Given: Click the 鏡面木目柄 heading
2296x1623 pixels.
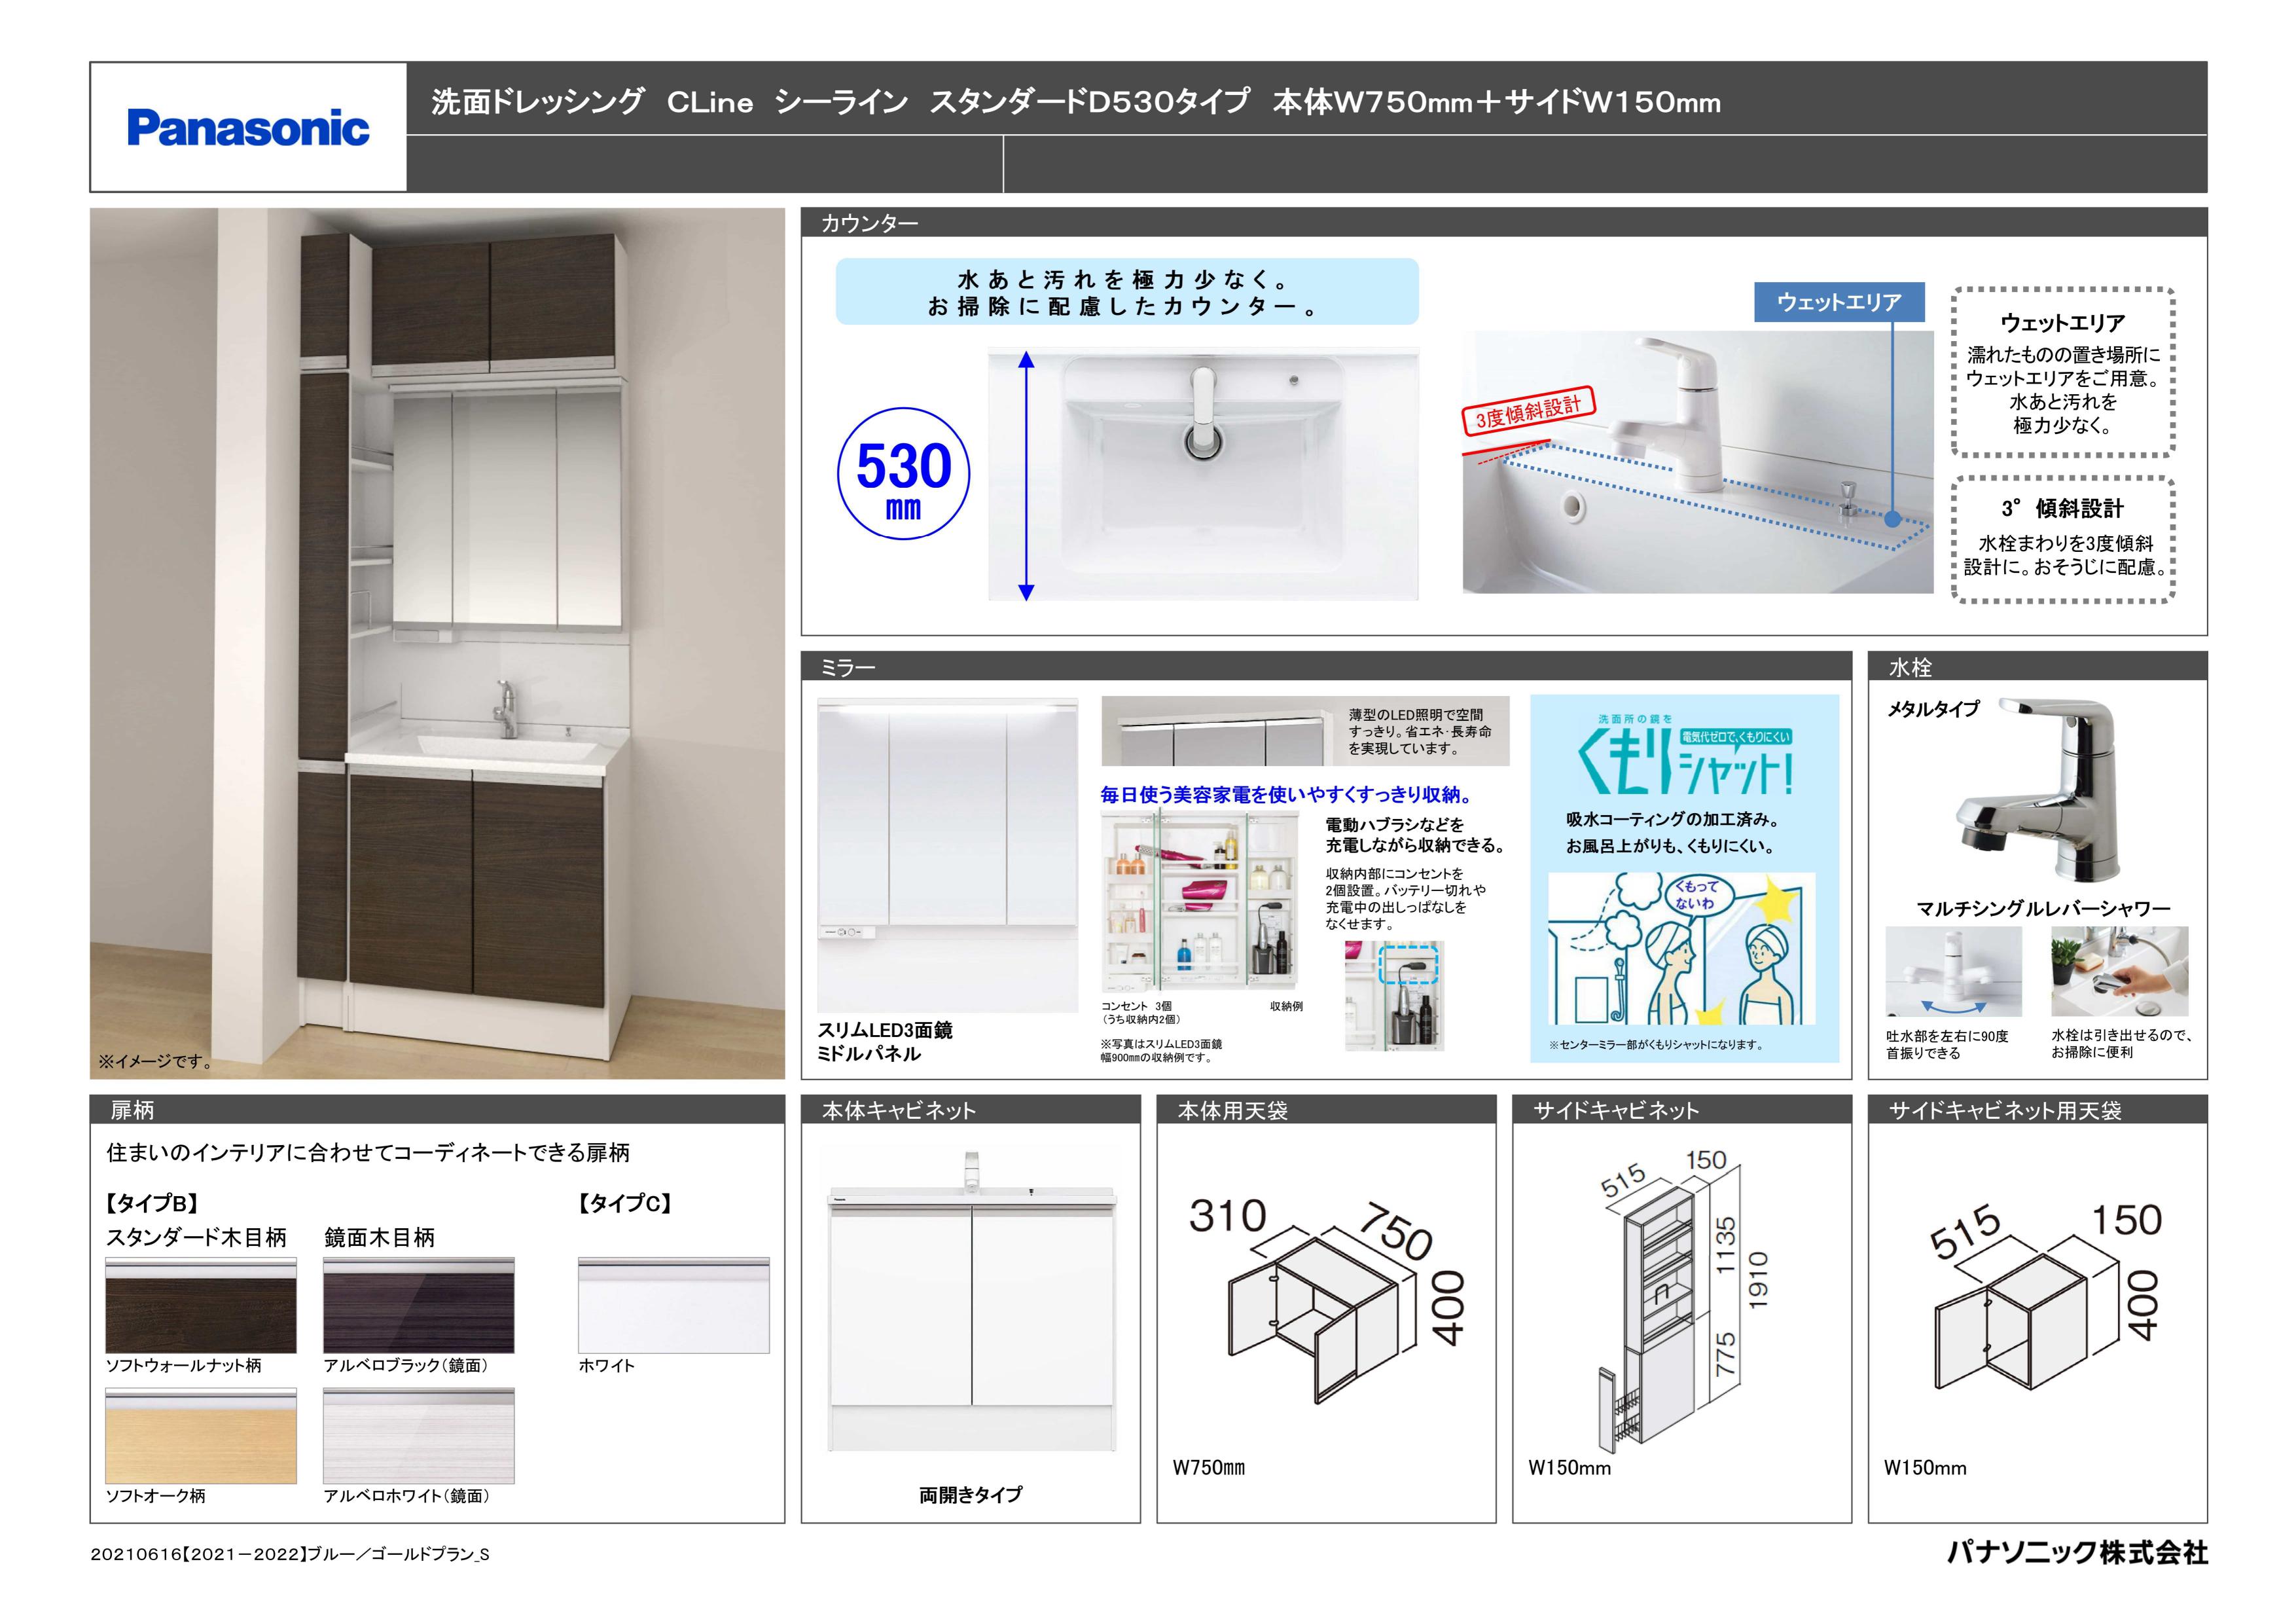Looking at the screenshot, I should click(379, 1238).
